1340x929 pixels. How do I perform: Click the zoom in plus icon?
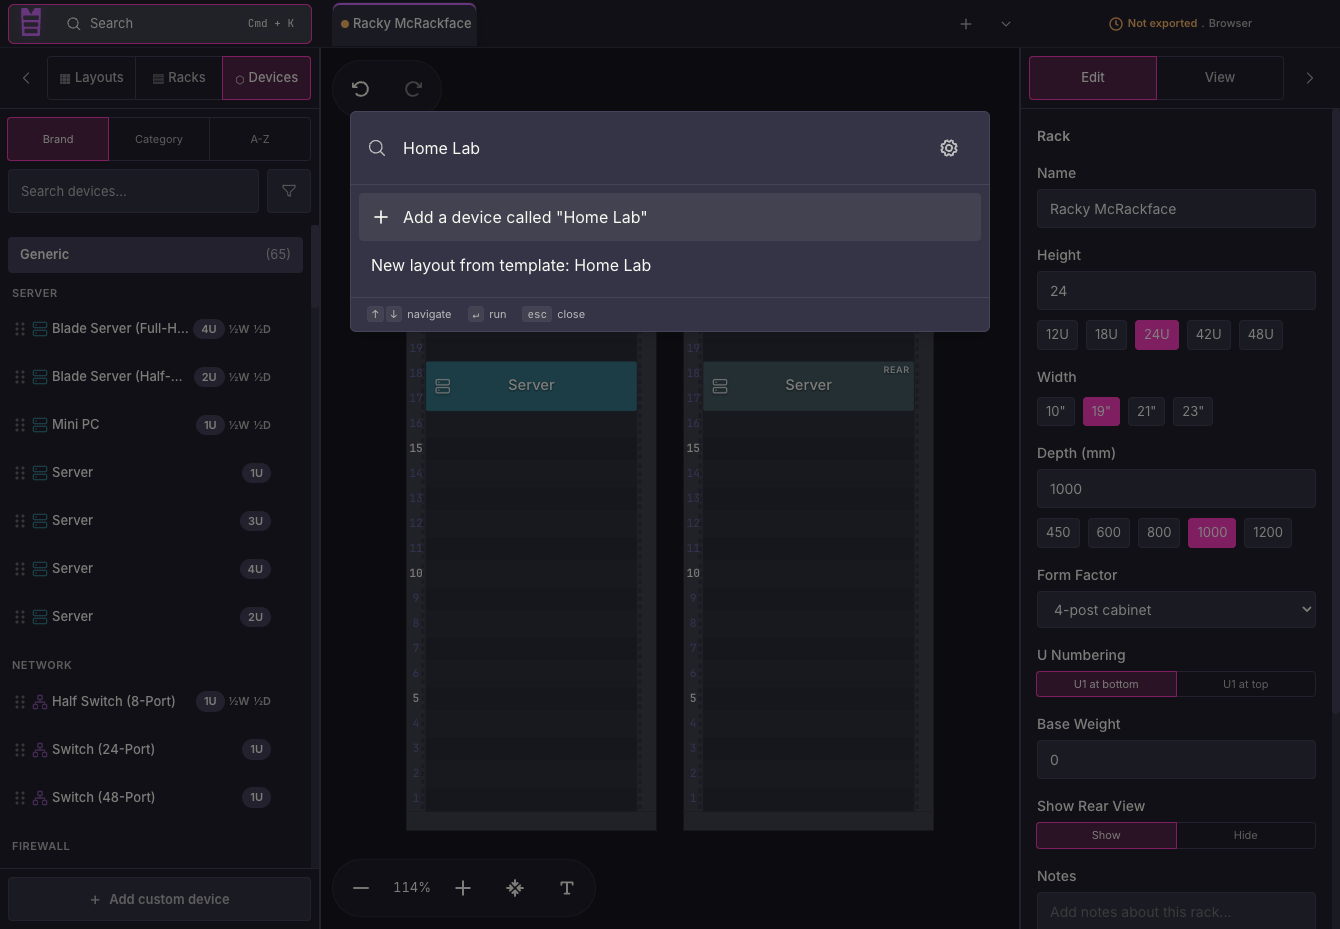pos(463,888)
